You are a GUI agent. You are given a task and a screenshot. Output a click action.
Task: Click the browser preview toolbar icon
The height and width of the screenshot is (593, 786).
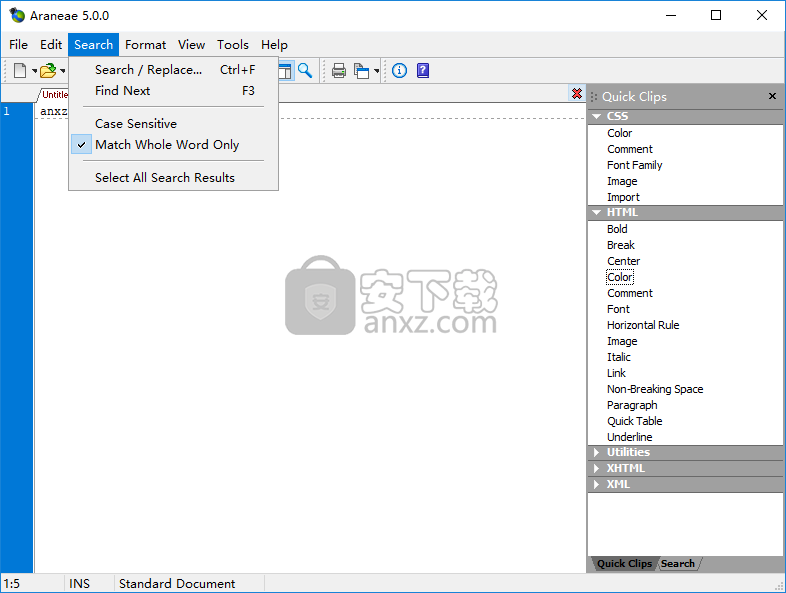pyautogui.click(x=361, y=71)
